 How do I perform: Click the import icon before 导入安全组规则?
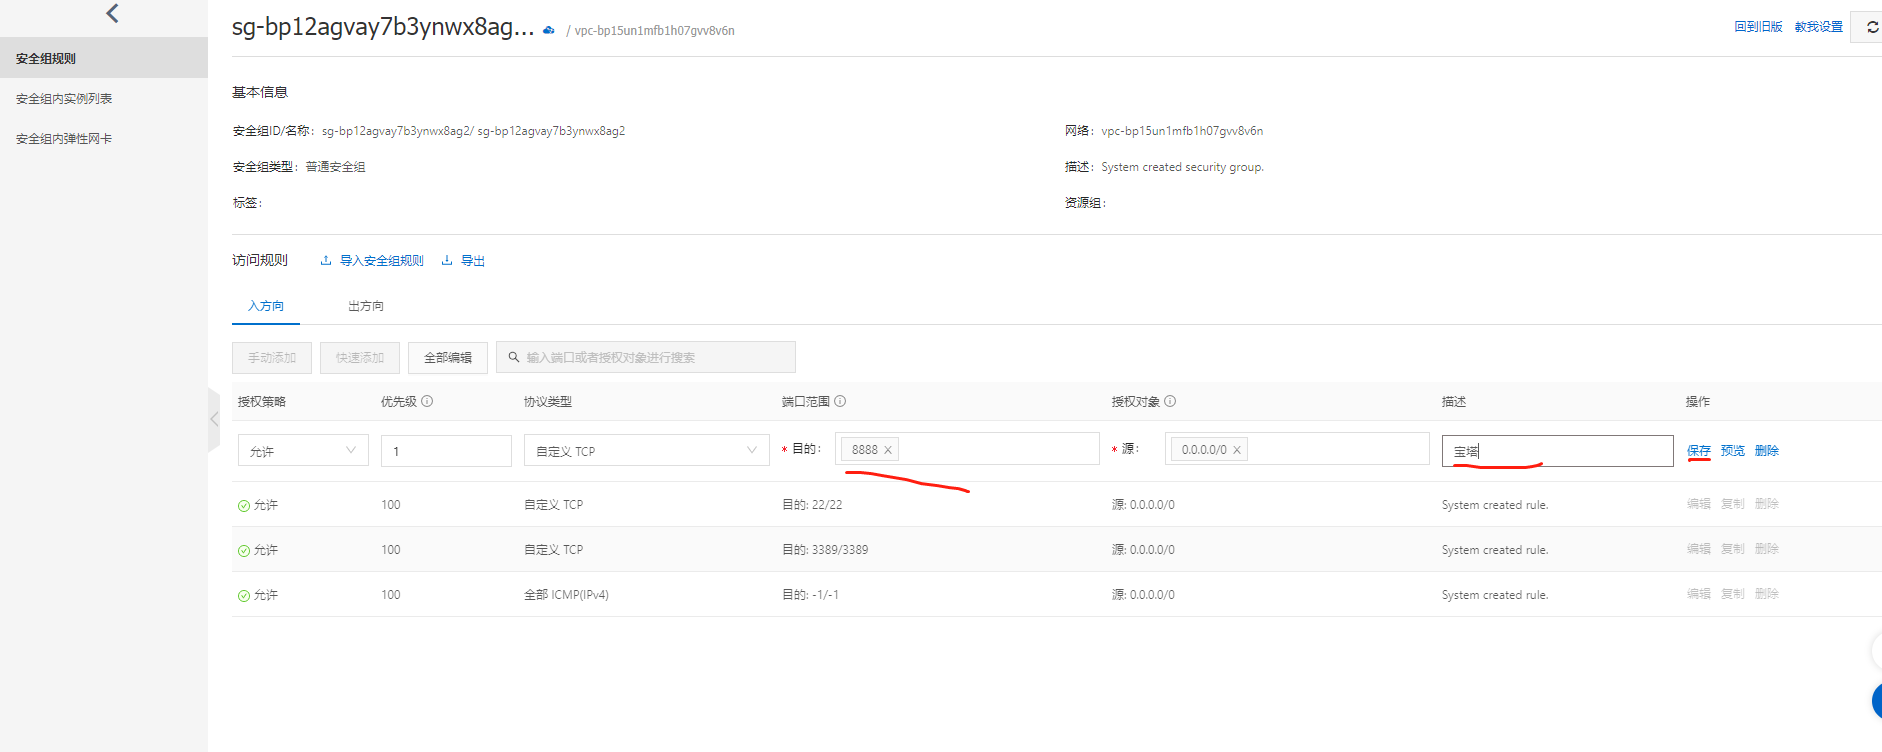coord(326,260)
